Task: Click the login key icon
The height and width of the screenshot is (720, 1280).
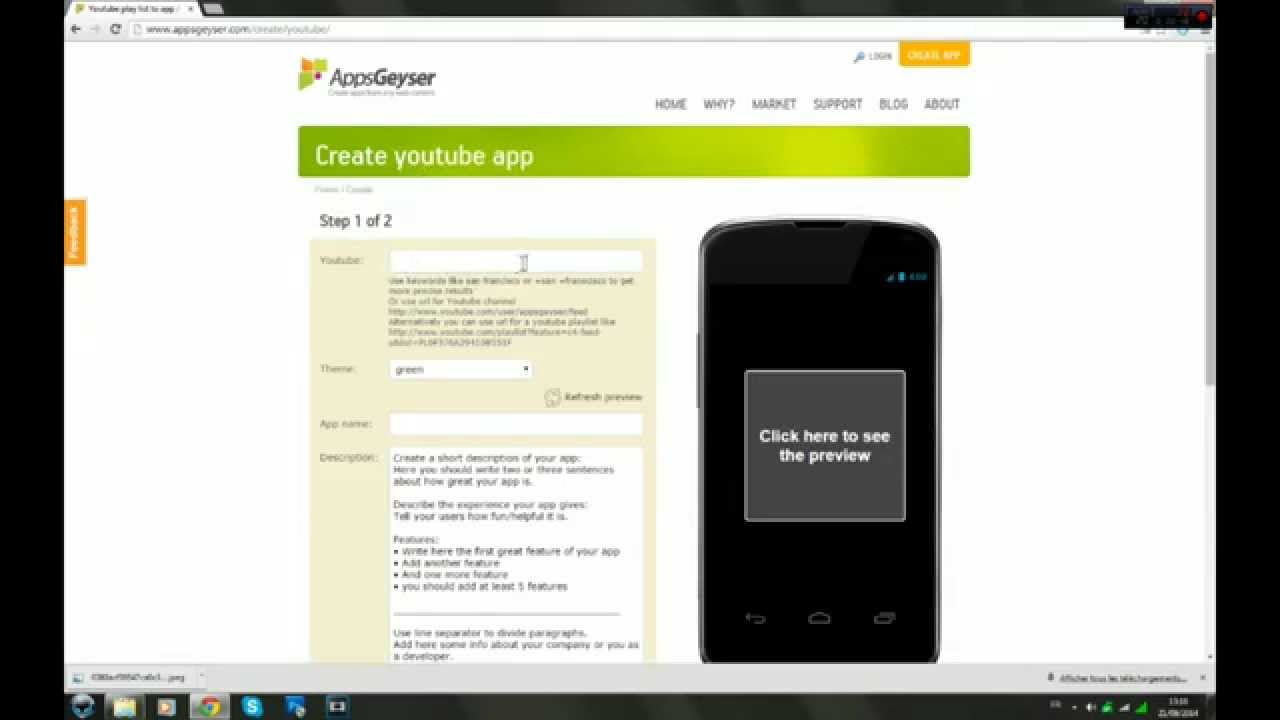Action: pyautogui.click(x=858, y=57)
